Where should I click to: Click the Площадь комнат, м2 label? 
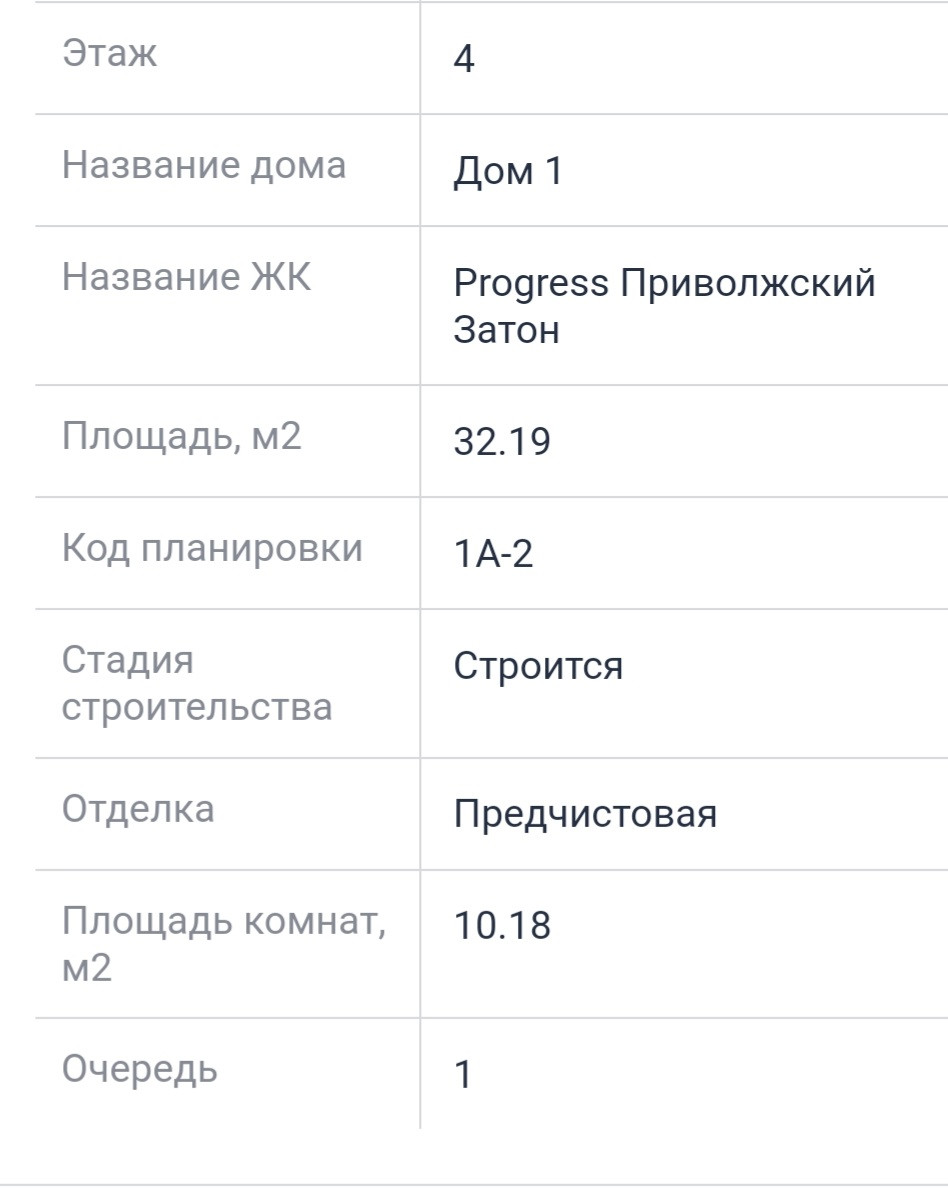pyautogui.click(x=223, y=945)
